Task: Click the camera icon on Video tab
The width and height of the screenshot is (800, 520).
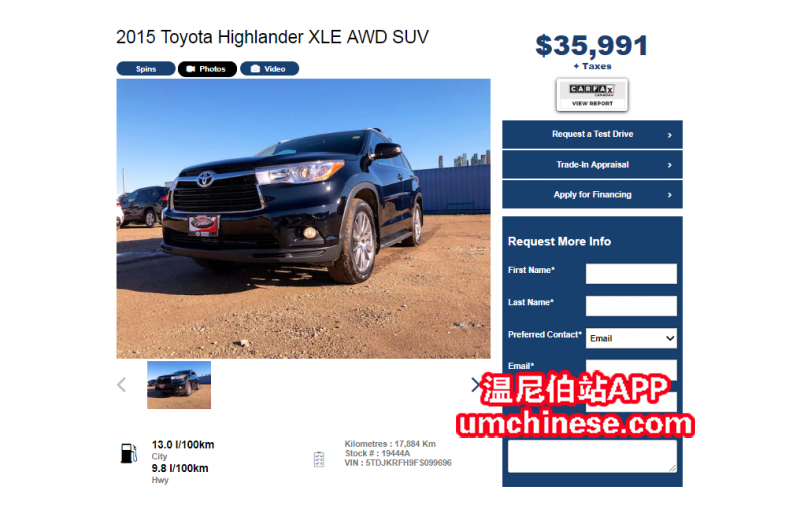Action: tap(256, 69)
